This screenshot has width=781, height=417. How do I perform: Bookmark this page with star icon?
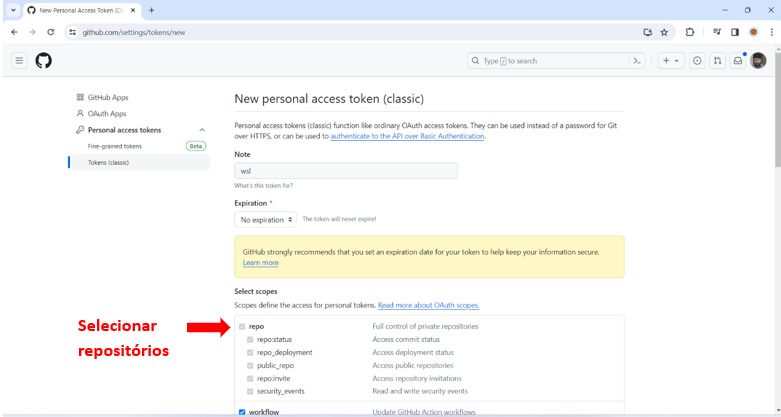(x=664, y=32)
